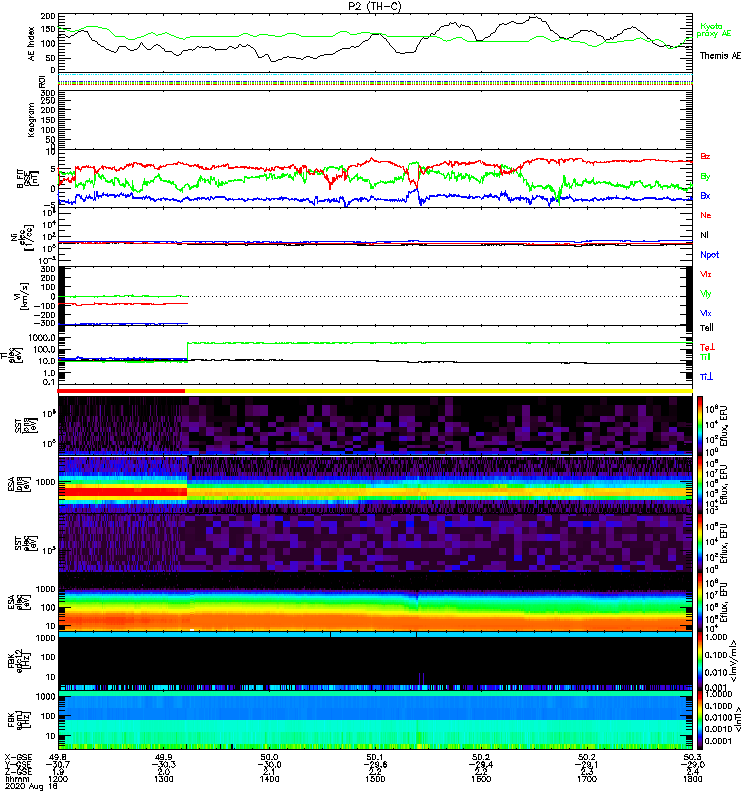This screenshot has width=750, height=800.
Task: Click the Y-GSE value -29.0
Action: [692, 764]
